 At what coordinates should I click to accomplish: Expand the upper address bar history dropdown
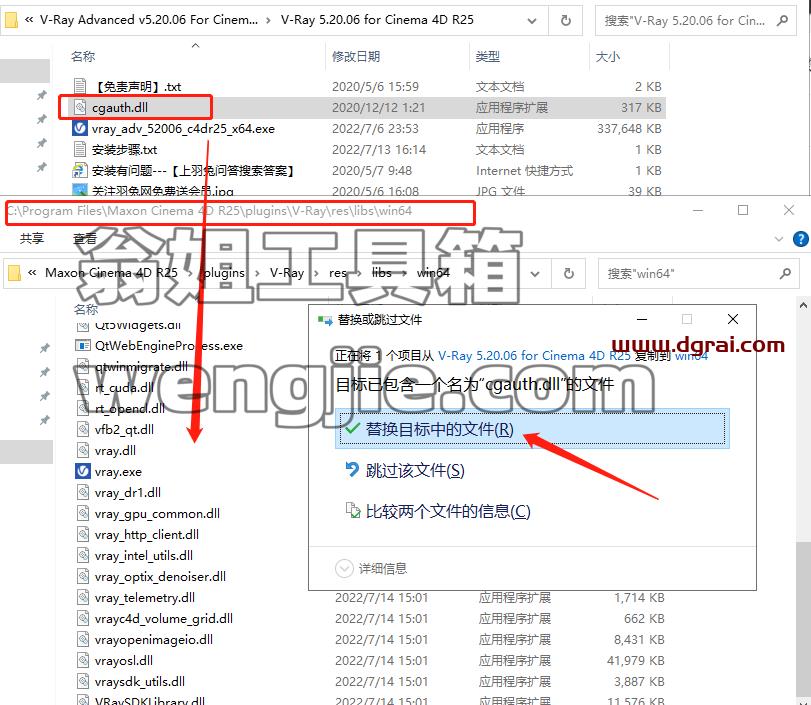tap(532, 21)
